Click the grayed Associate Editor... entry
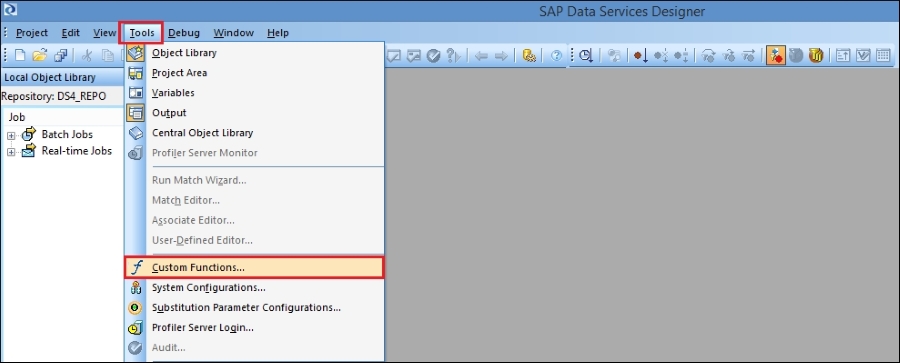 [254, 221]
